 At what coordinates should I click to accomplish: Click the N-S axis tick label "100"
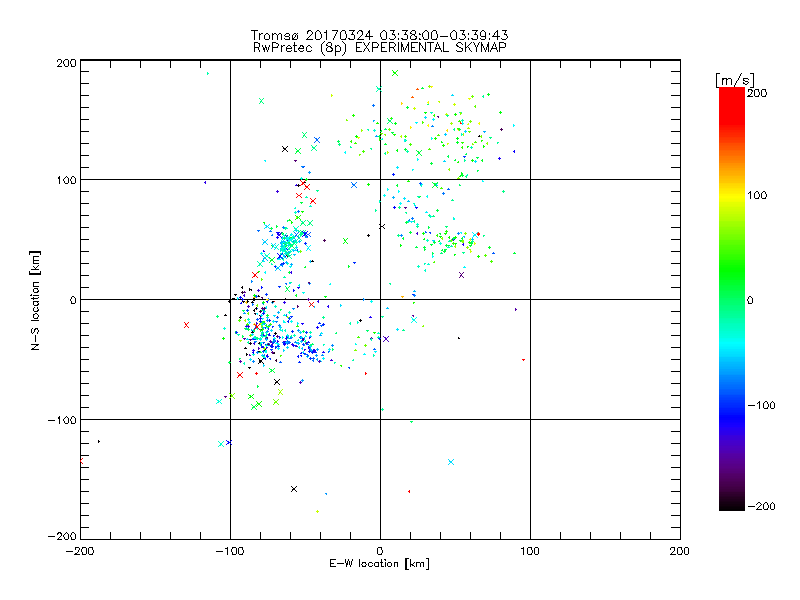[x=66, y=180]
